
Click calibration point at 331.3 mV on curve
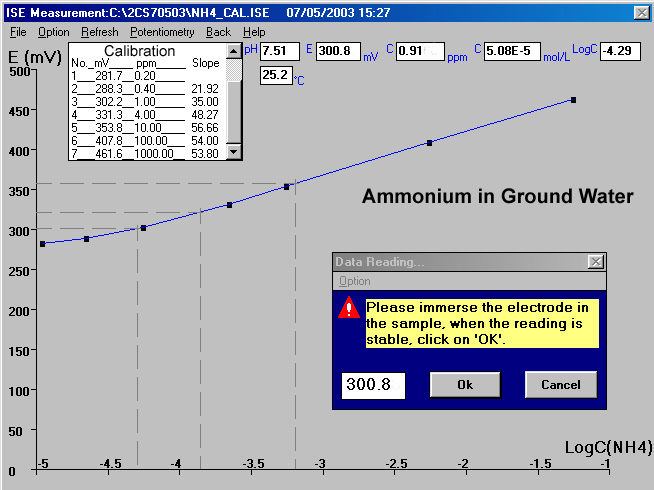coord(229,205)
